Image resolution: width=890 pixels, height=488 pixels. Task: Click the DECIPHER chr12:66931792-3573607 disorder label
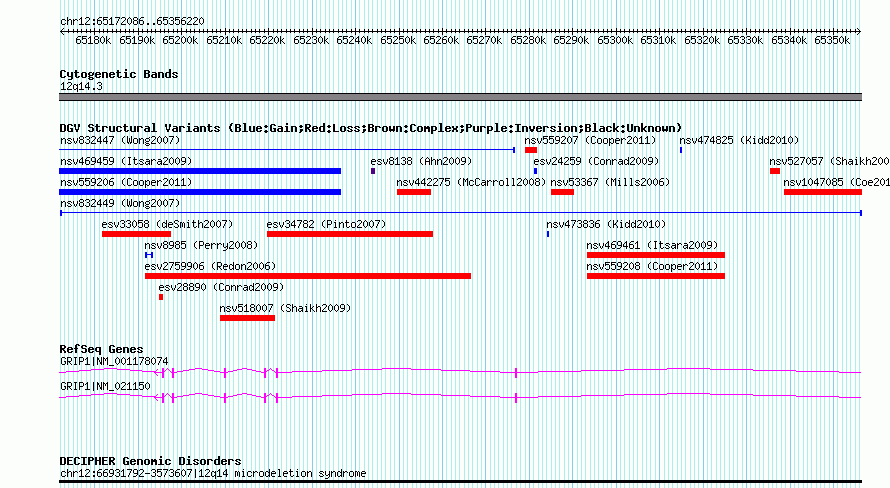(213, 473)
